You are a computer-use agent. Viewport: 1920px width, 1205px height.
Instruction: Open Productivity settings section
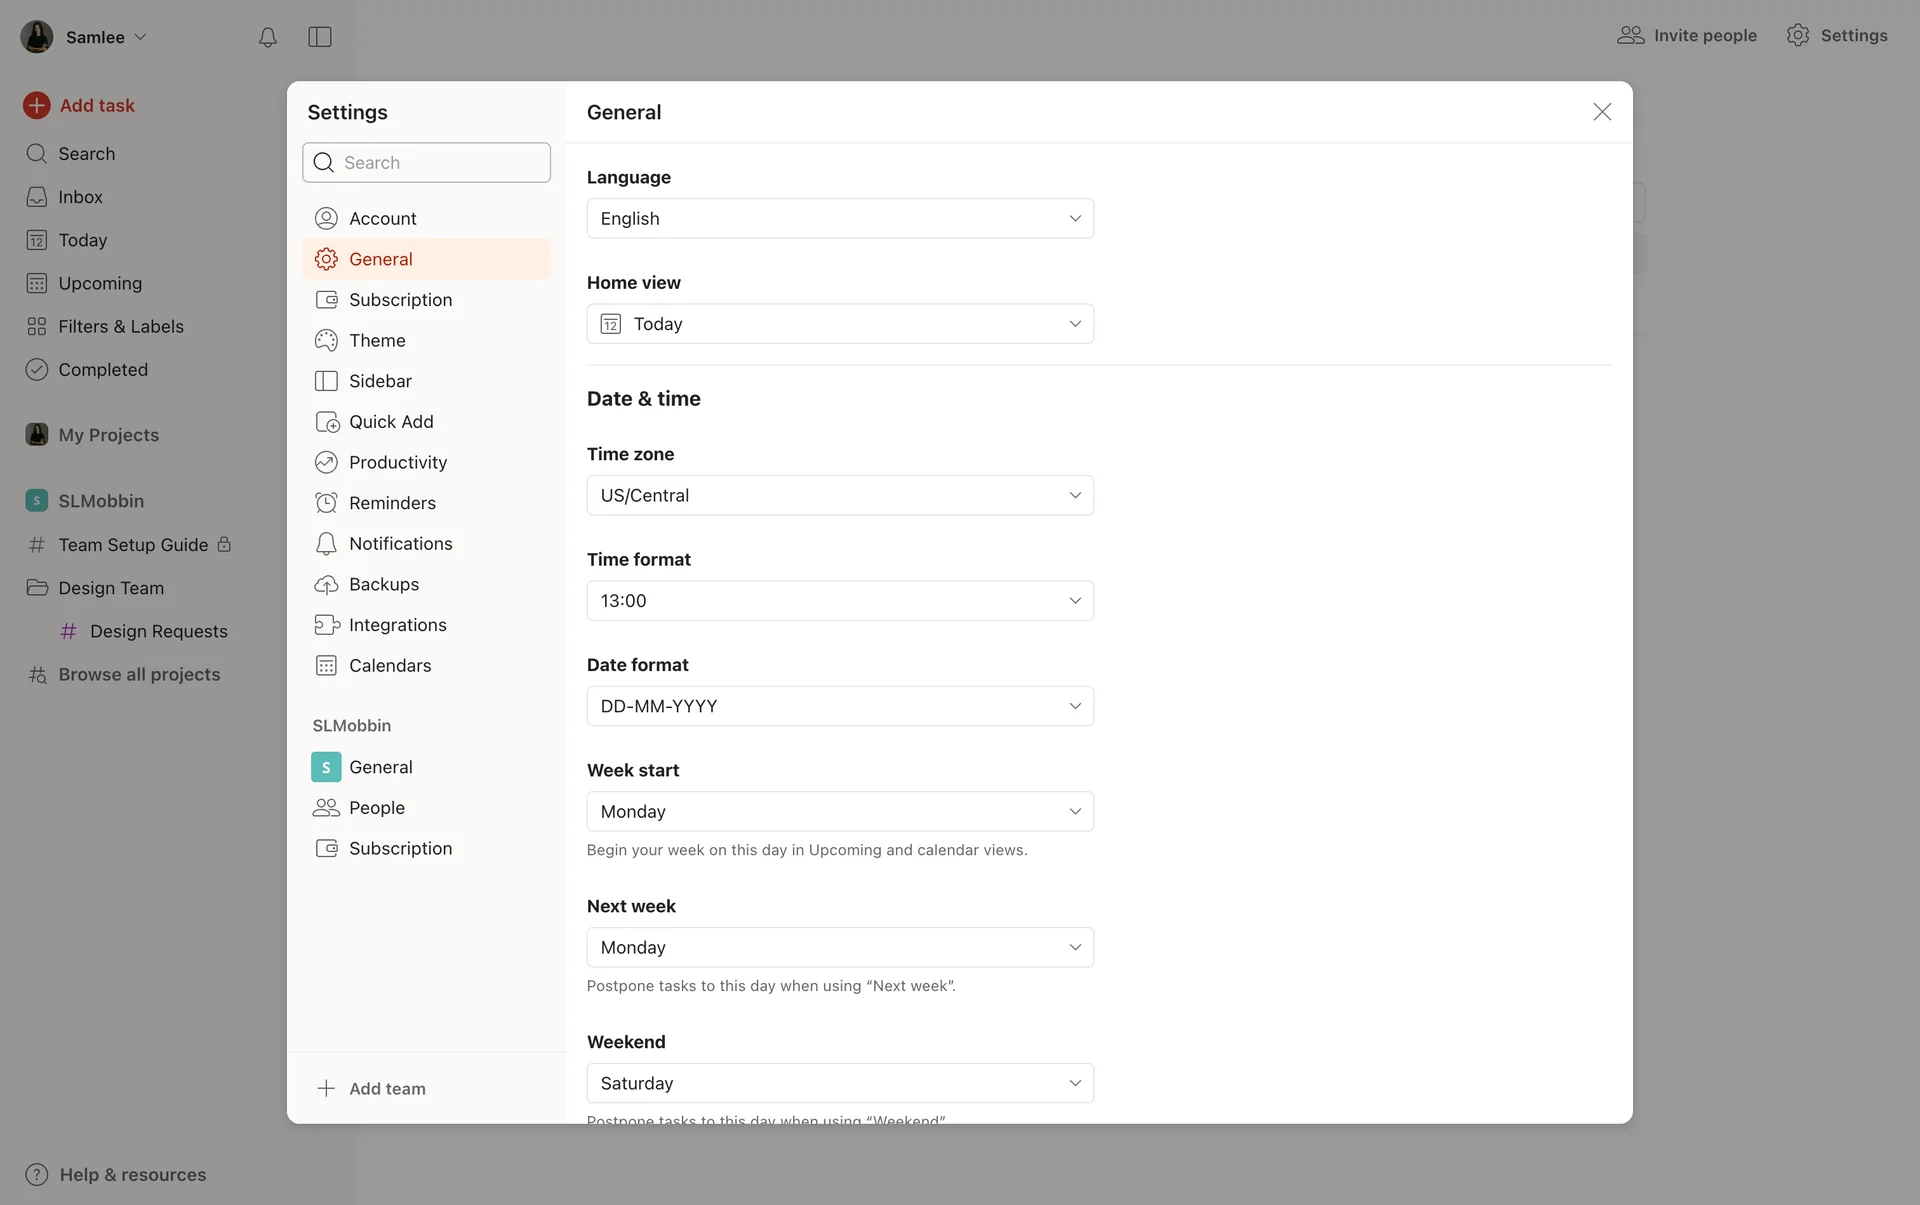397,462
